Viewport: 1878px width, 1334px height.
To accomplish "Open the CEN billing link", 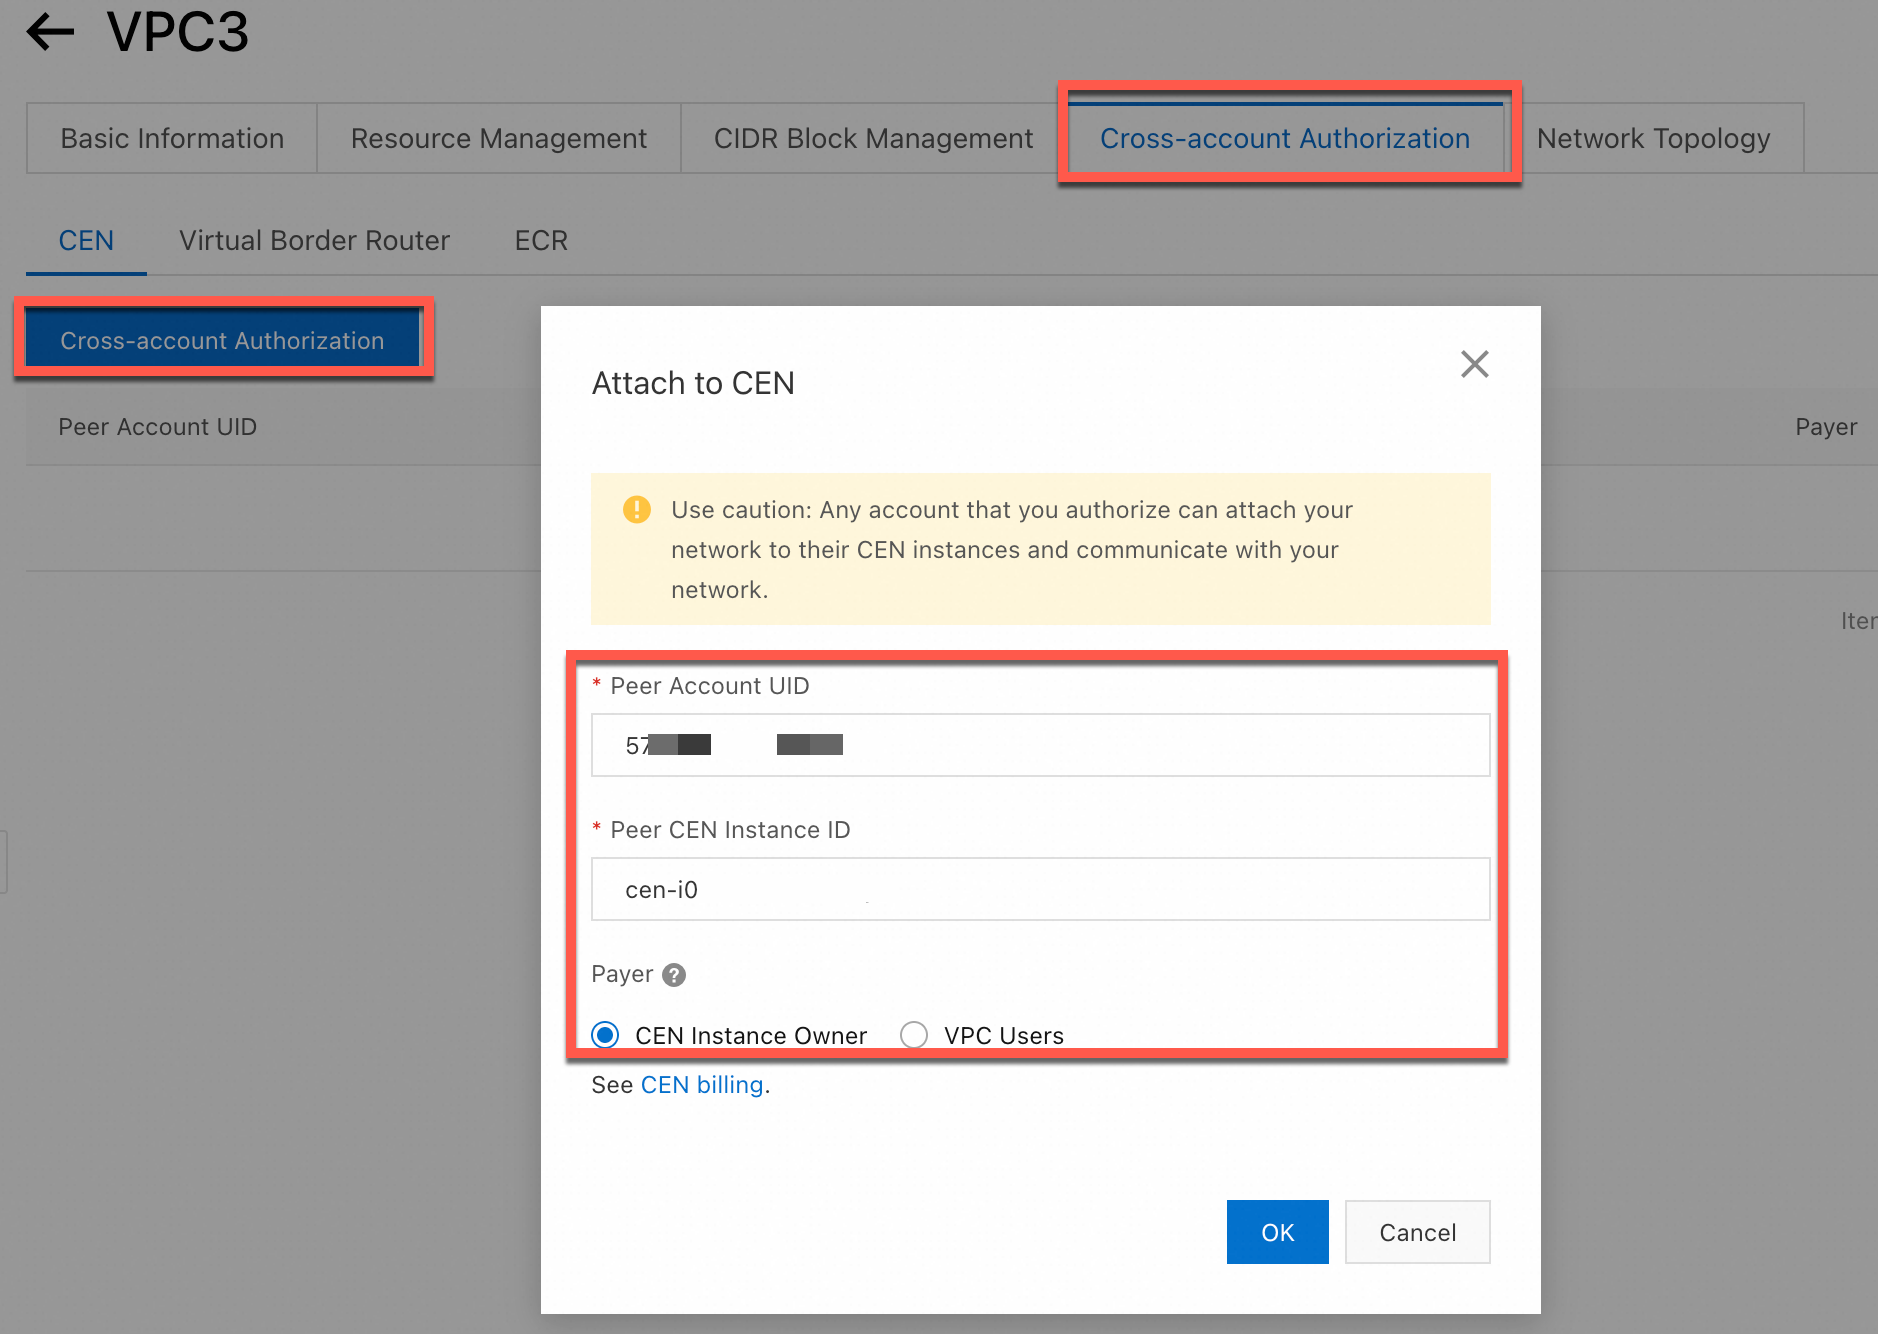I will (x=702, y=1085).
